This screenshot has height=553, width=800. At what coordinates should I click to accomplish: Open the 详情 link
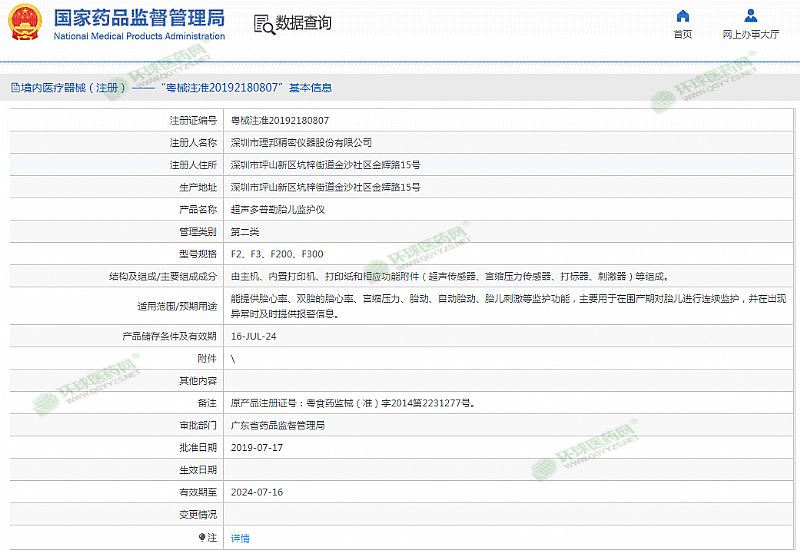(x=240, y=538)
